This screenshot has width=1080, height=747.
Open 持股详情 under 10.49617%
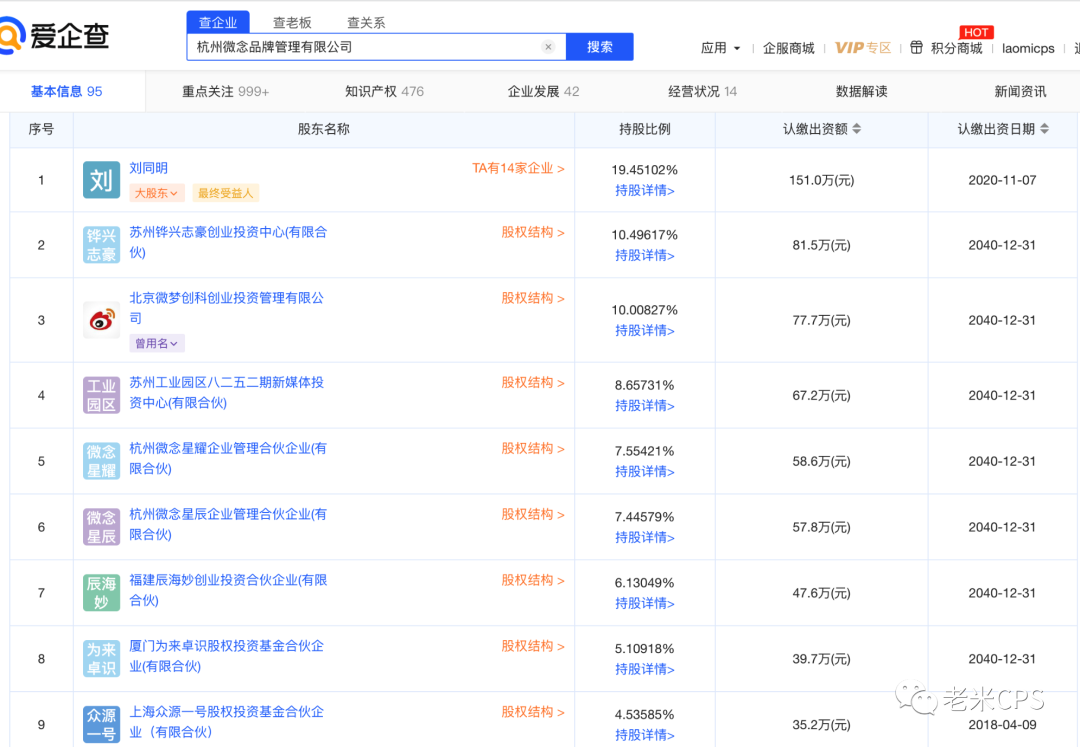click(x=645, y=255)
